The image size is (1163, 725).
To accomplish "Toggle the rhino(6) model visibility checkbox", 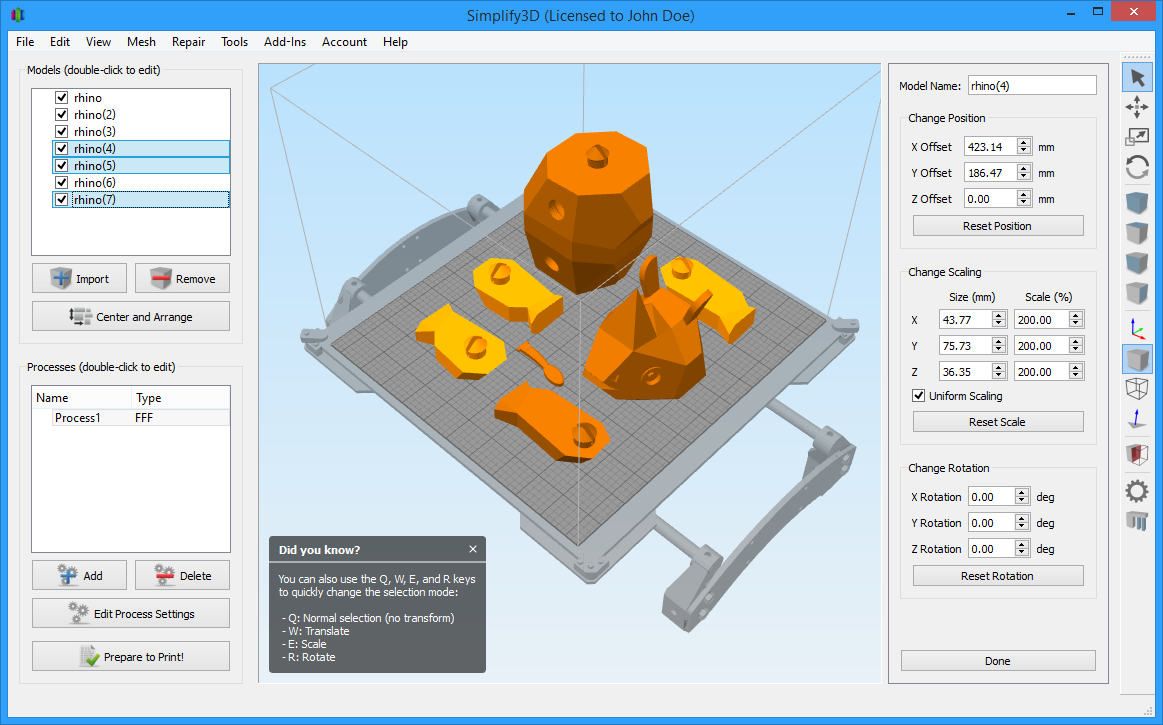I will coord(62,183).
